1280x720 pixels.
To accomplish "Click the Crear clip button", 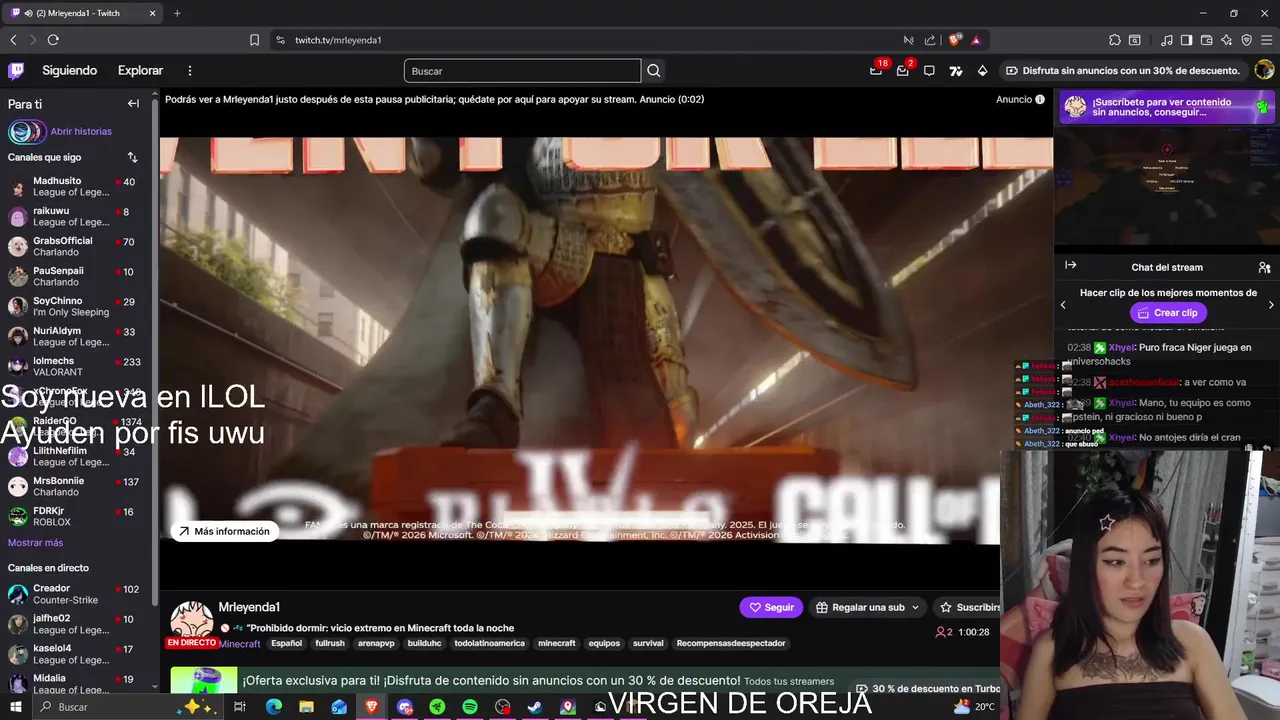I will pos(1167,313).
